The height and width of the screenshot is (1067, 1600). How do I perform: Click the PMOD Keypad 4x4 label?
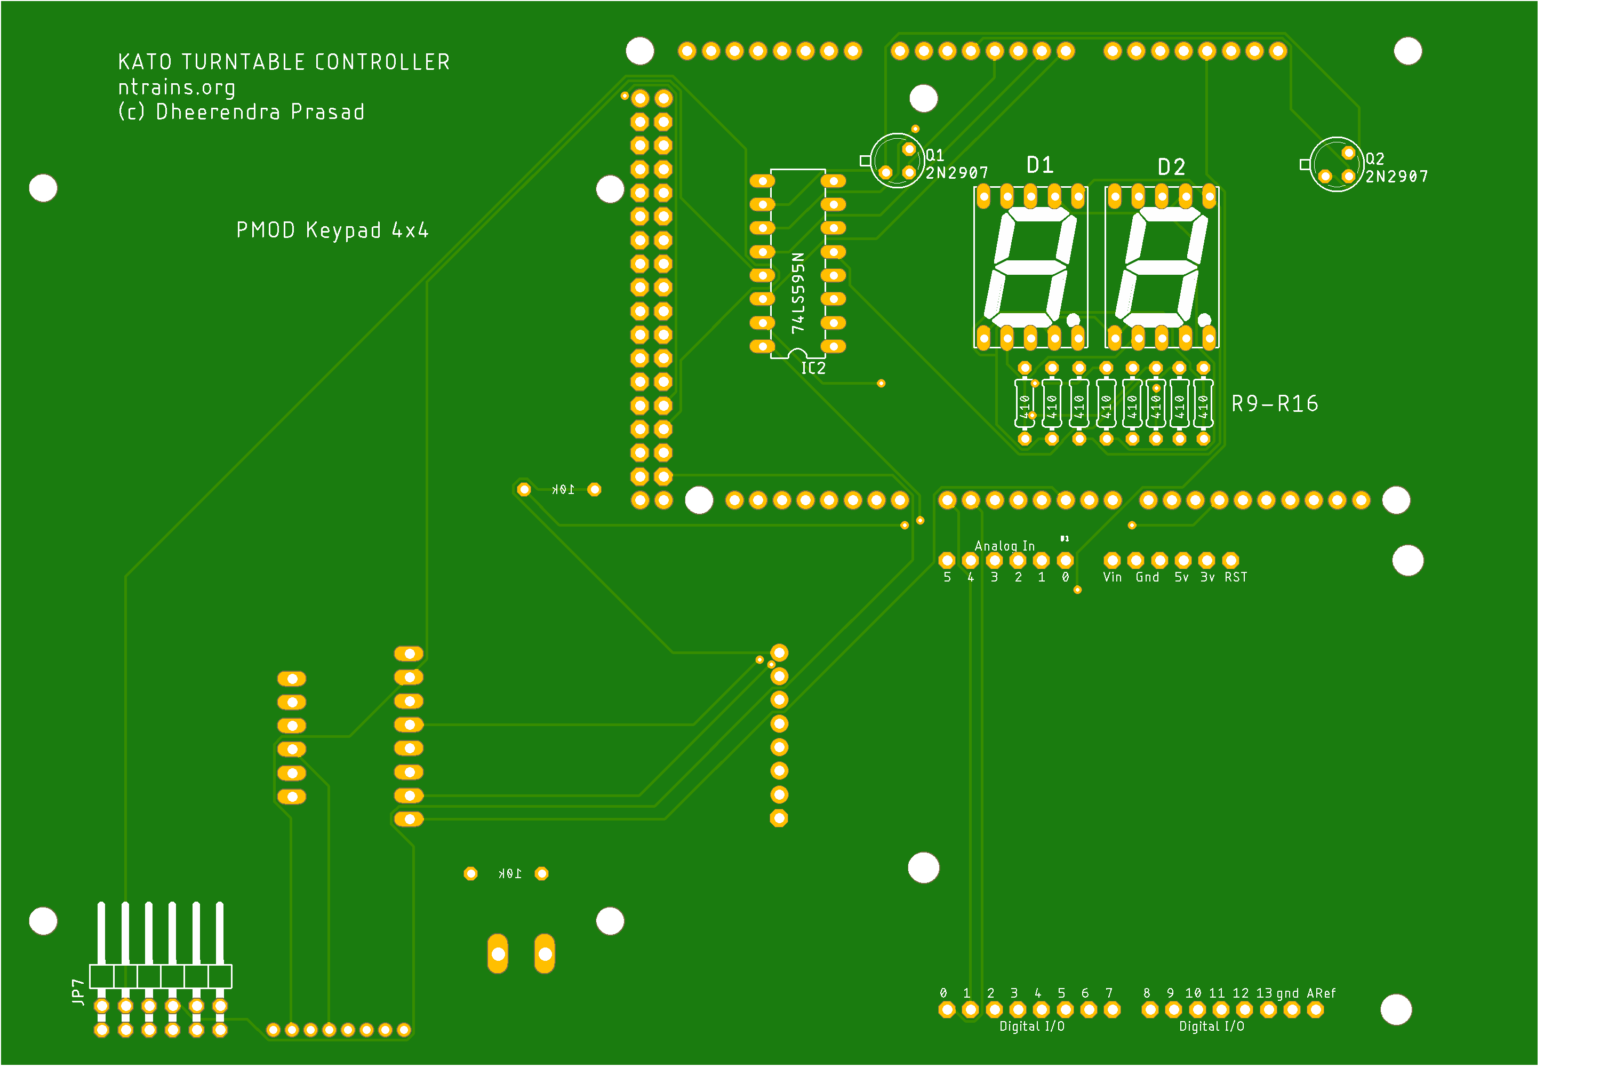(333, 231)
